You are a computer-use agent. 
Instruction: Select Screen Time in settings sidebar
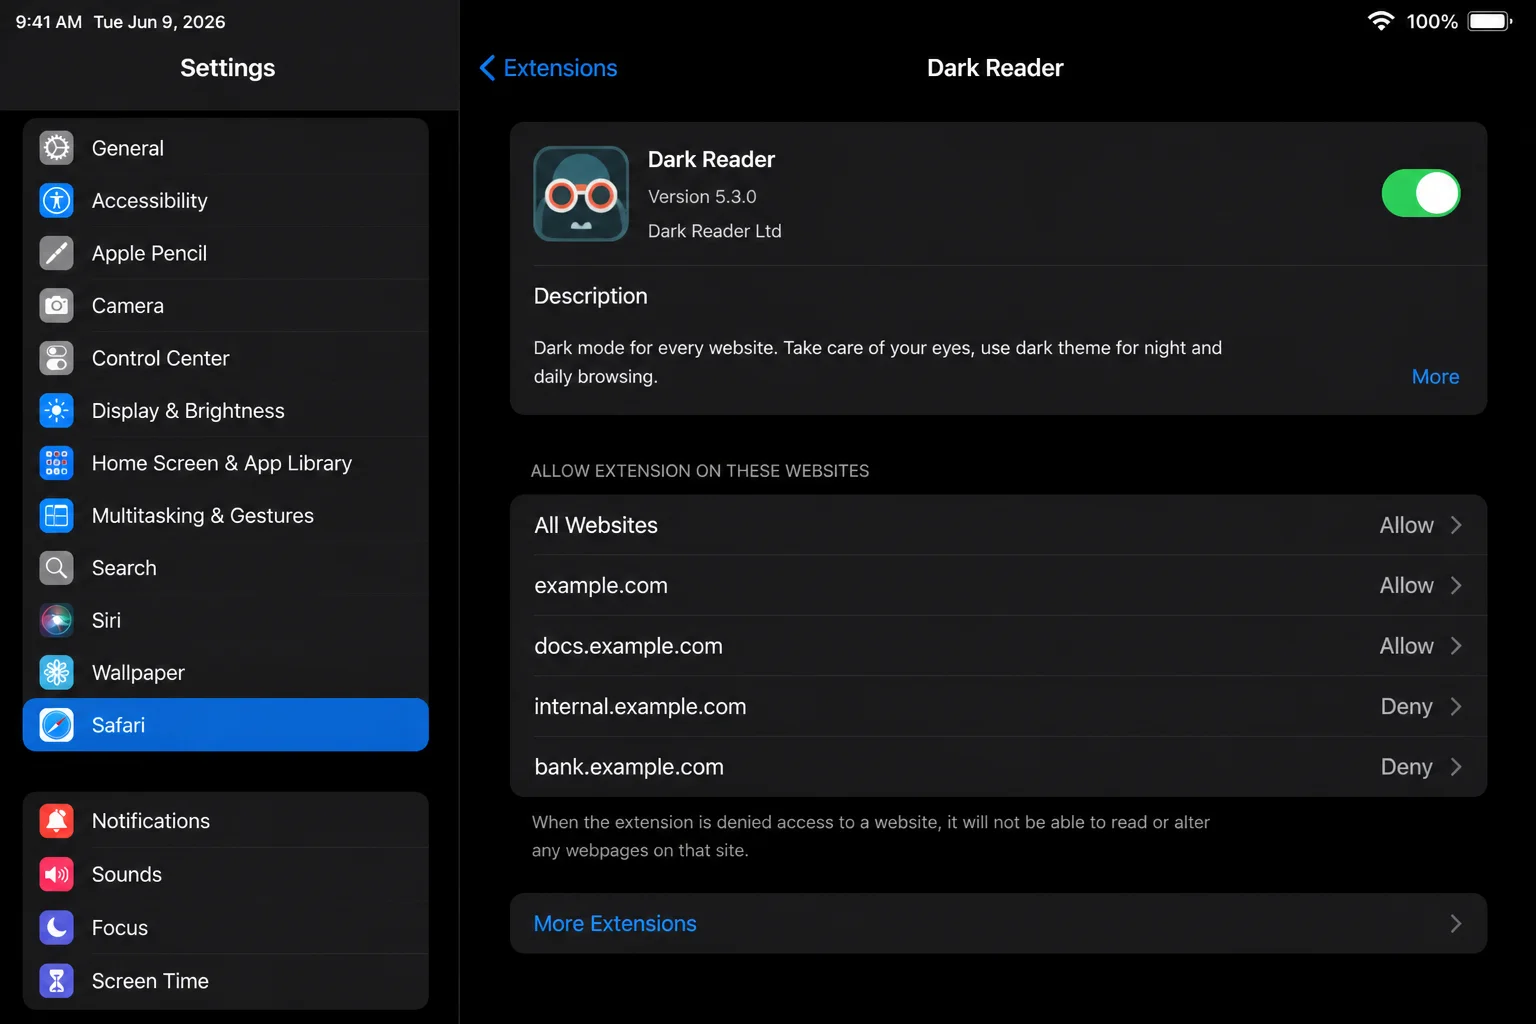tap(226, 981)
